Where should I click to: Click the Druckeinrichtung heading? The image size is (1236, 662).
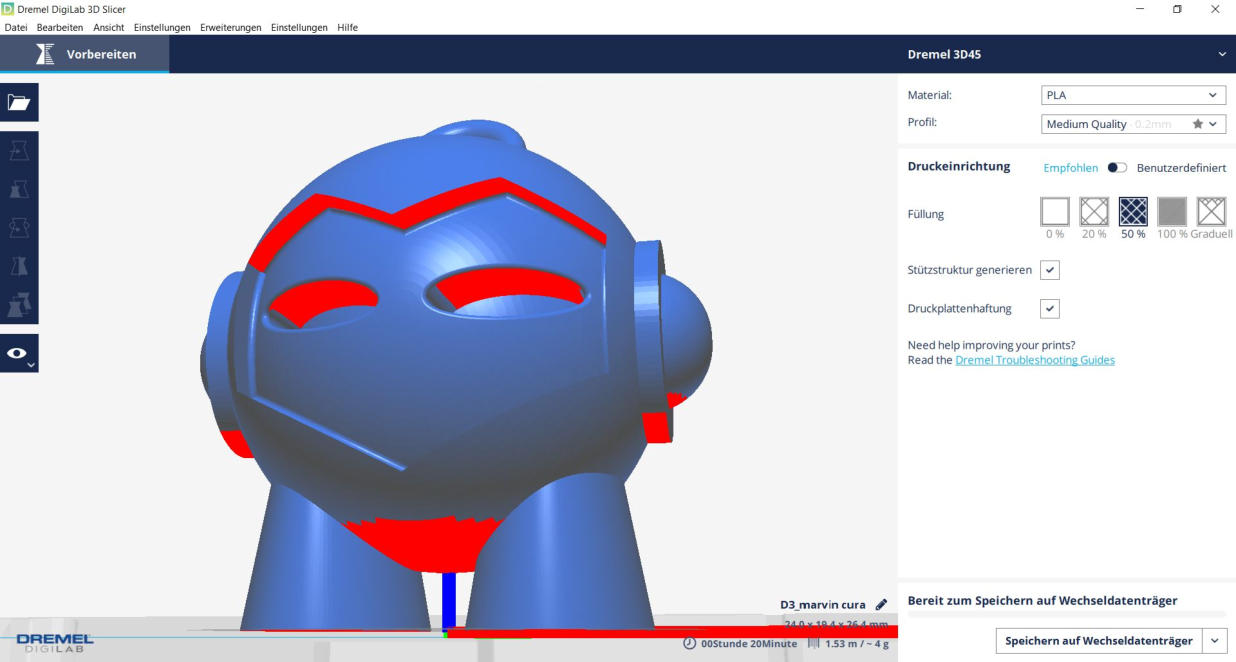958,167
